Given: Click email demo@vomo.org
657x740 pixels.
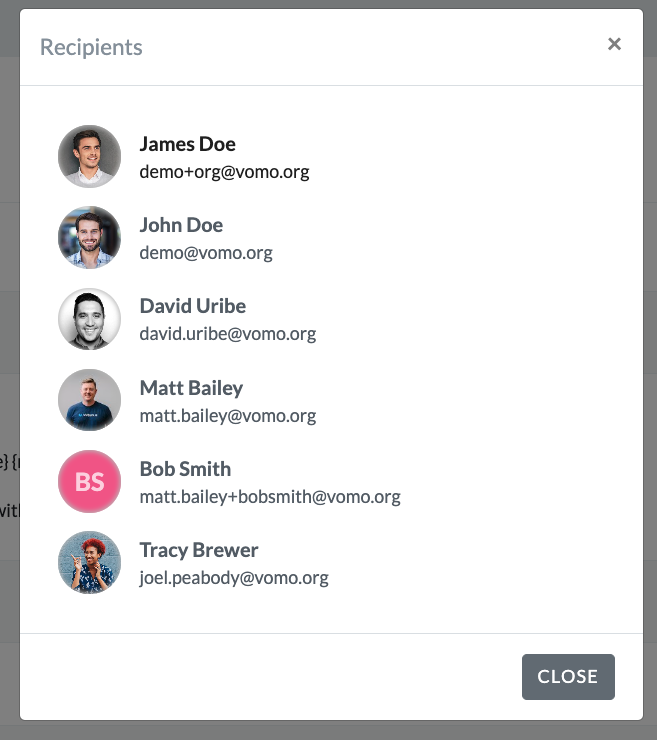Looking at the screenshot, I should pyautogui.click(x=206, y=253).
